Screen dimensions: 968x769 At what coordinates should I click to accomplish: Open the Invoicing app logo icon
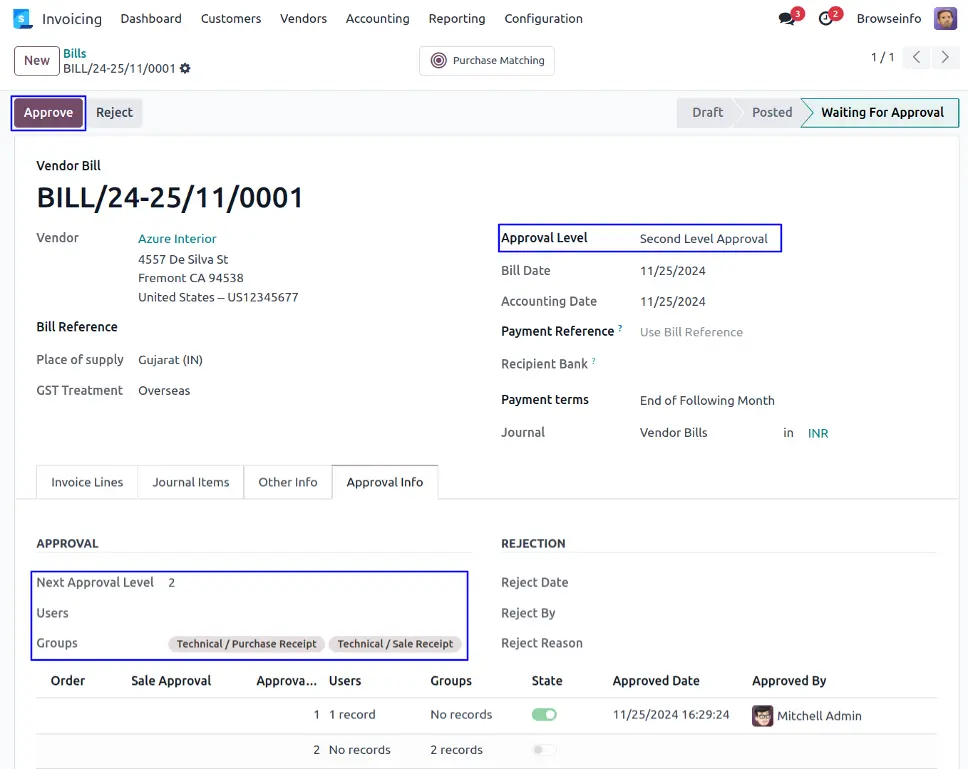(x=22, y=19)
